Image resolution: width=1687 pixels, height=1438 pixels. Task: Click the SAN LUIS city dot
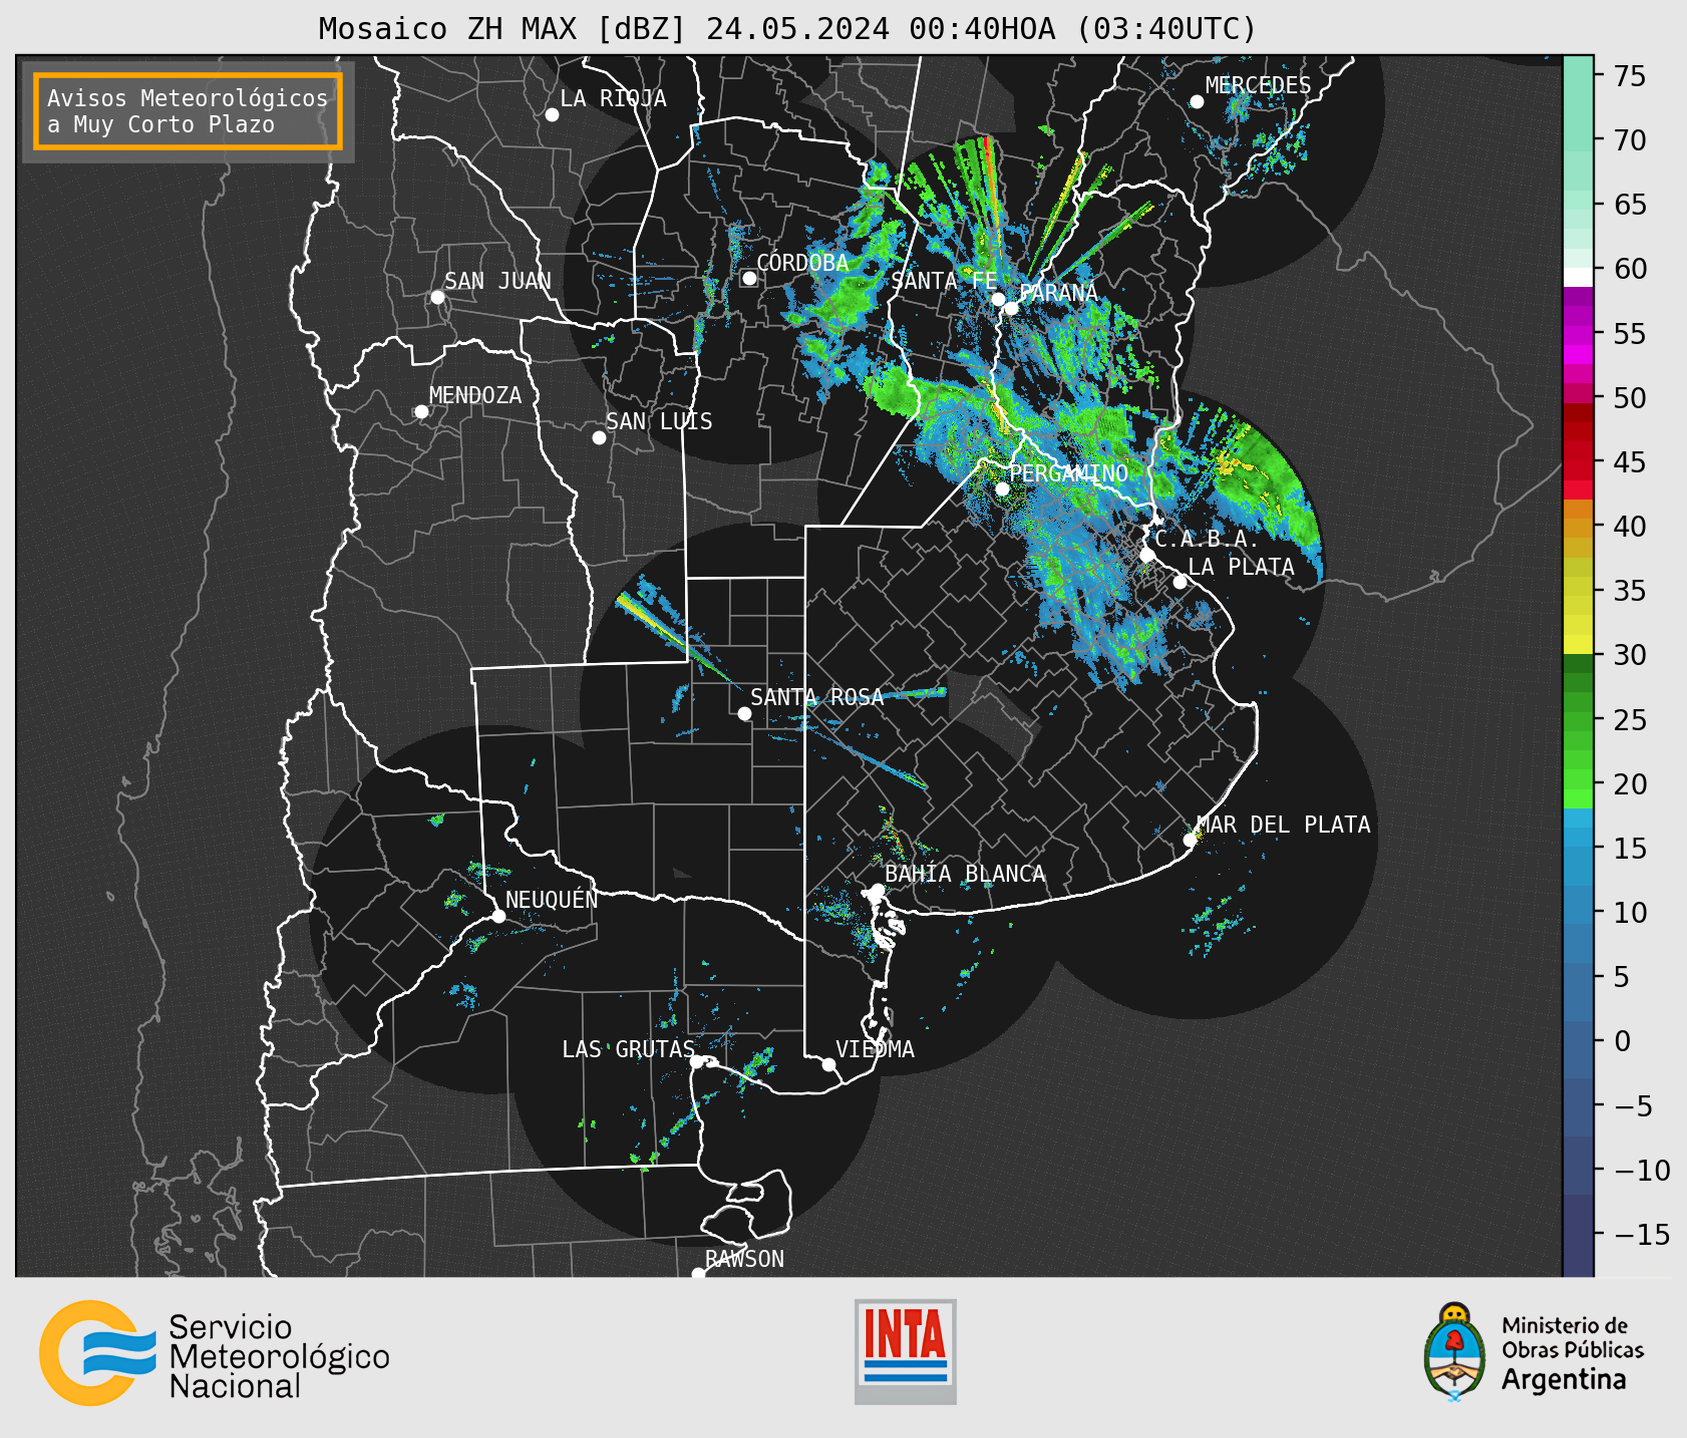tap(599, 438)
